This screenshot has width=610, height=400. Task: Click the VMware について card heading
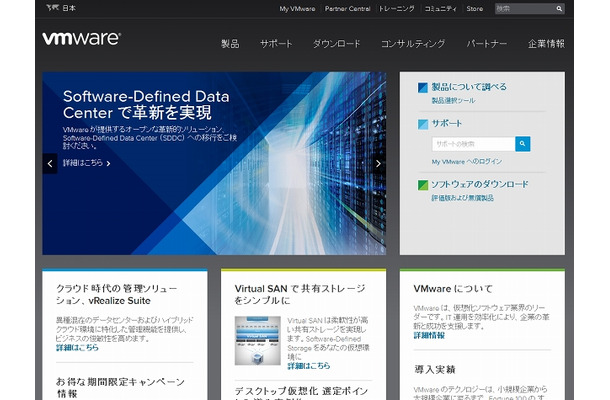point(453,289)
